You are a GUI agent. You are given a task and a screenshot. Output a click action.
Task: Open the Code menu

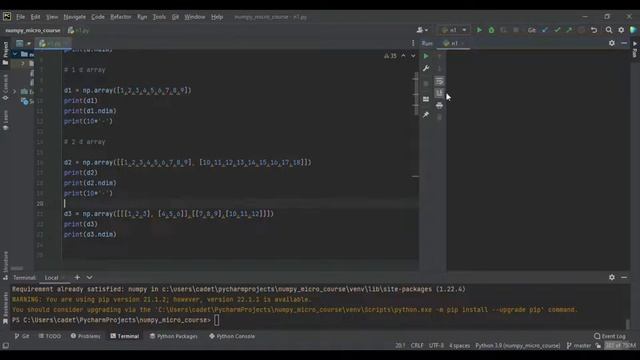pyautogui.click(x=98, y=17)
